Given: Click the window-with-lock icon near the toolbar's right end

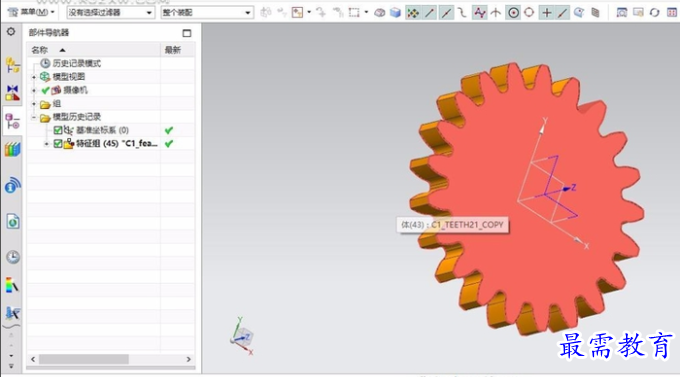Looking at the screenshot, I should click(x=638, y=13).
